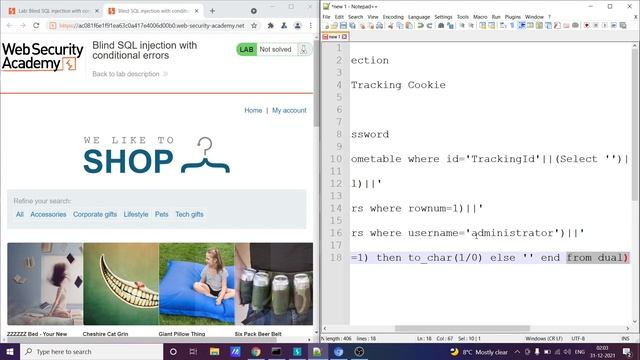Close the 'new 1' Notepad++ tab

[344, 37]
